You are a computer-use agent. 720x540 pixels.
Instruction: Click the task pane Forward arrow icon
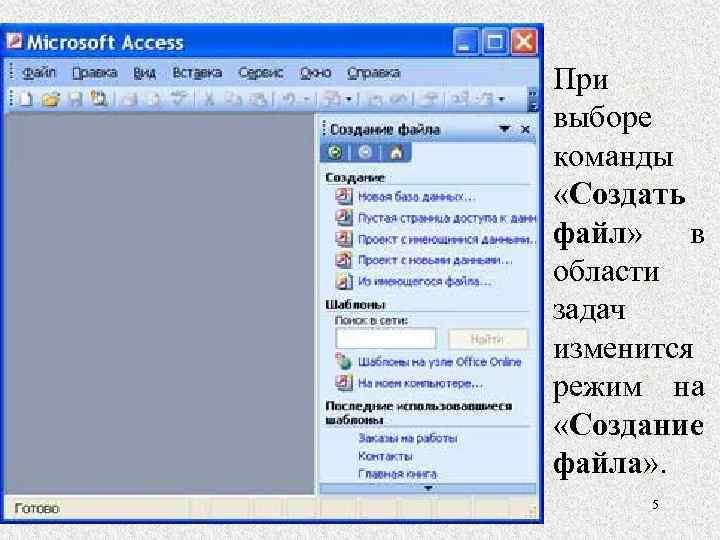click(365, 152)
